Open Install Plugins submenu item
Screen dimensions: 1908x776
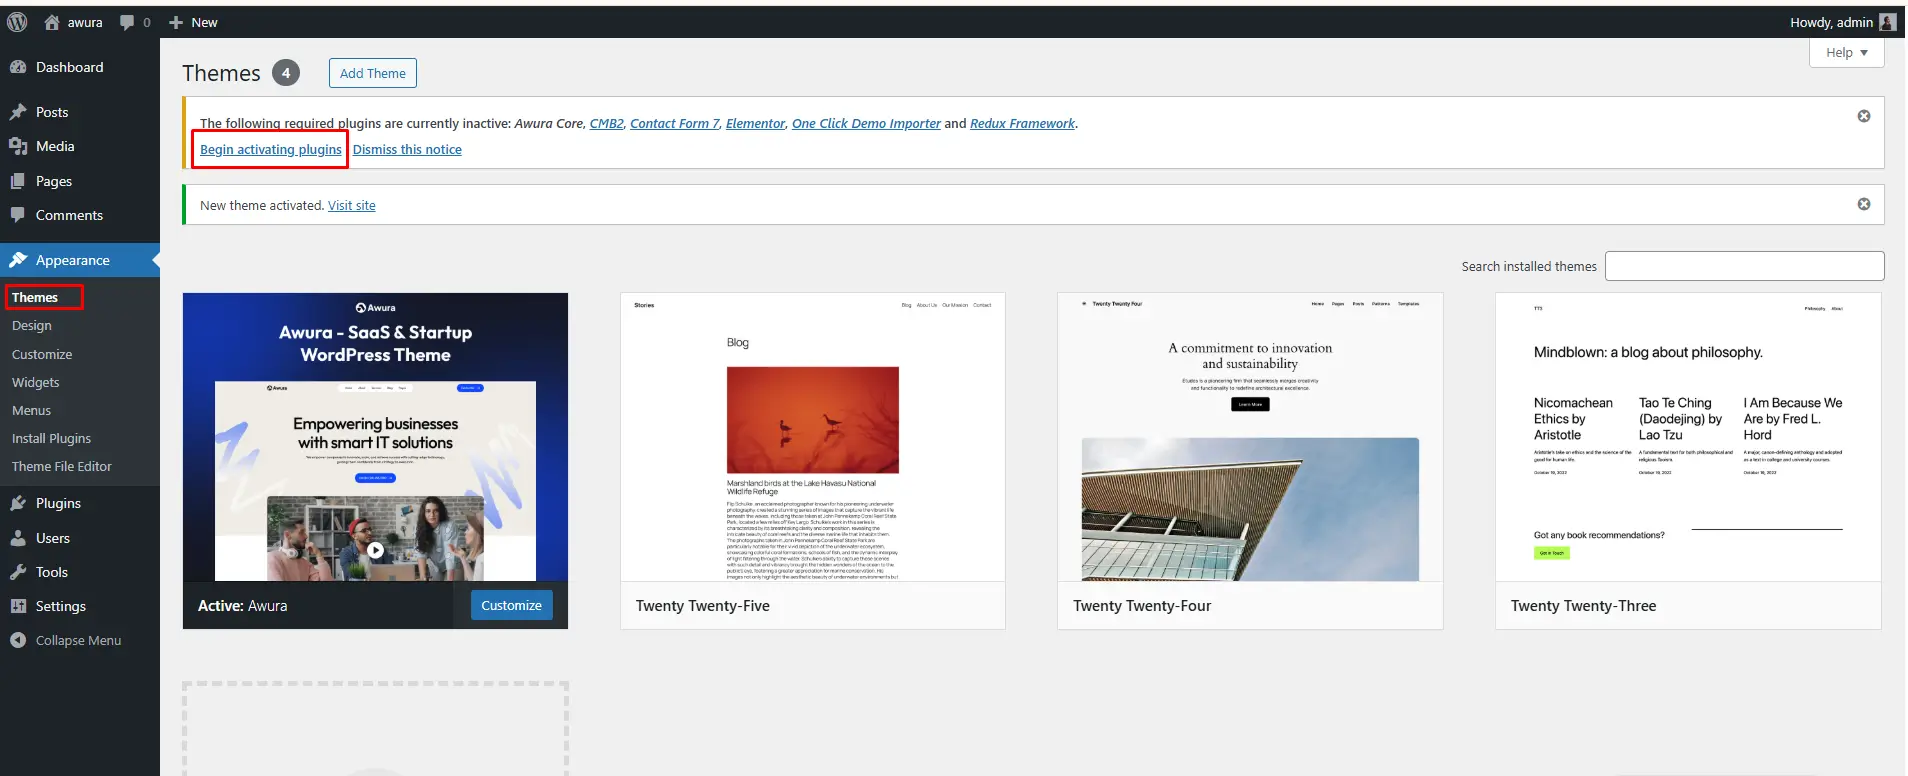click(51, 438)
